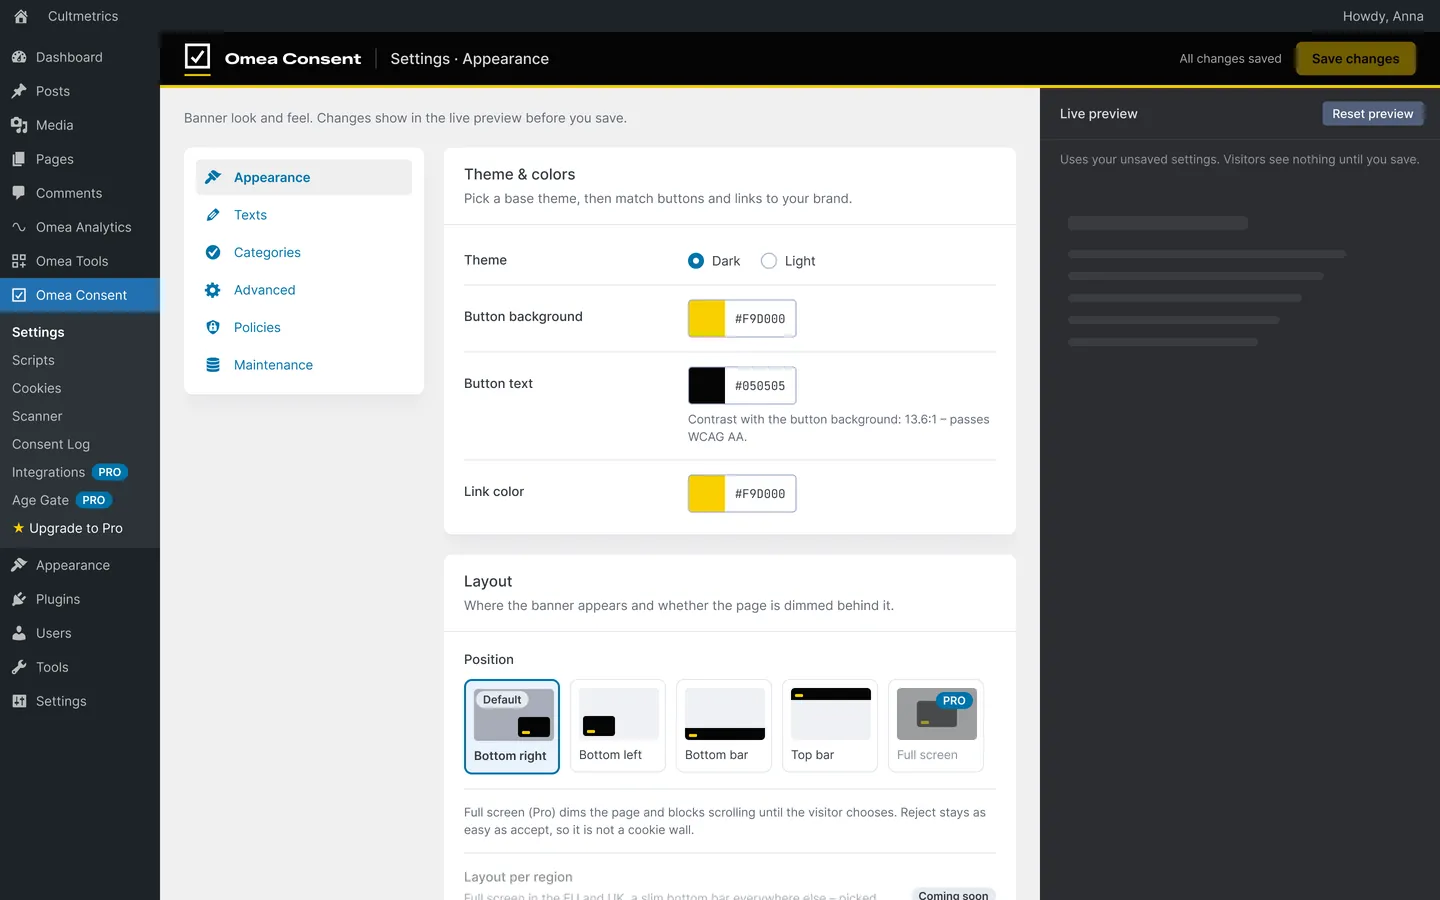Click the Omea Consent checkmark logo icon

(x=197, y=57)
